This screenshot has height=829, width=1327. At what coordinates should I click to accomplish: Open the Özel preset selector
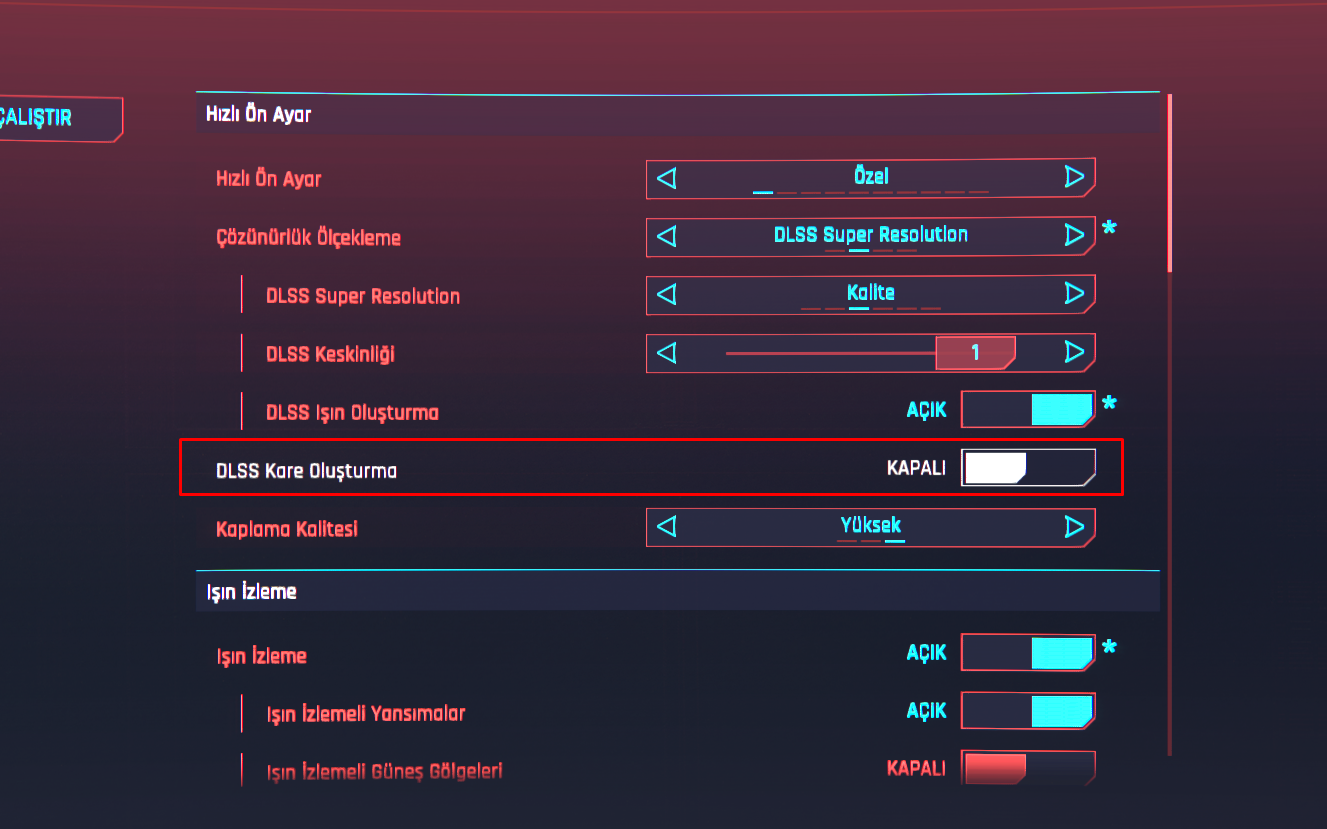coord(870,177)
